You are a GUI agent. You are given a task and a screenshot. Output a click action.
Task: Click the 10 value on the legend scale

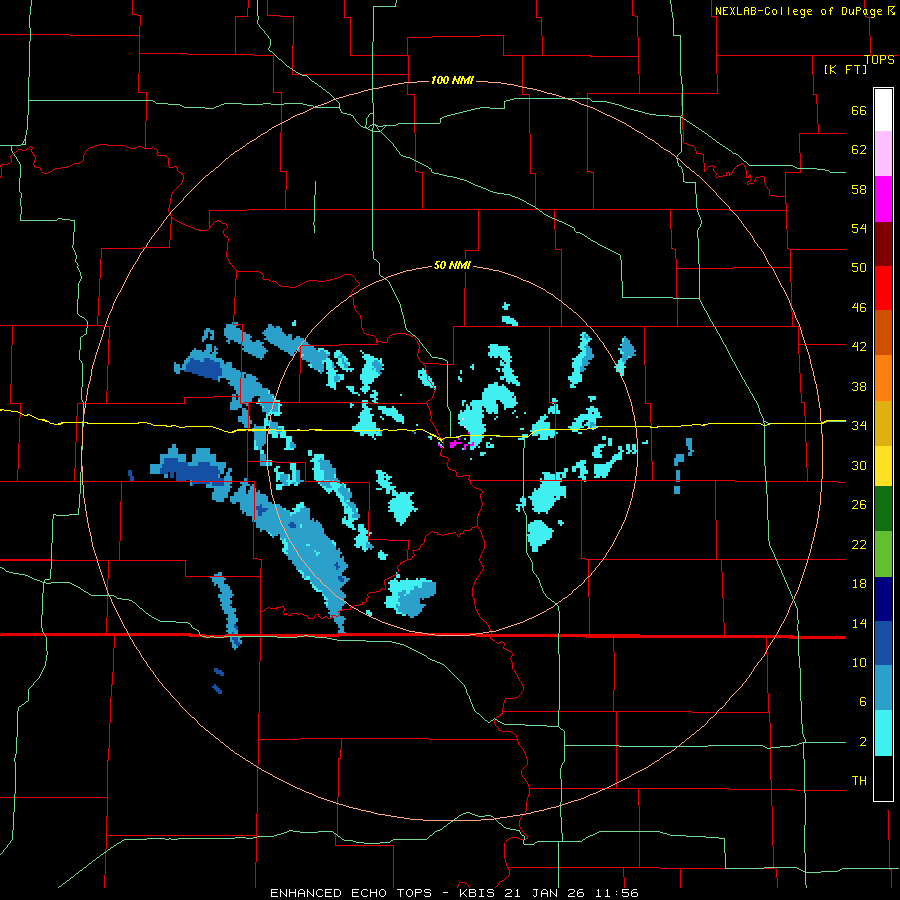pos(859,662)
